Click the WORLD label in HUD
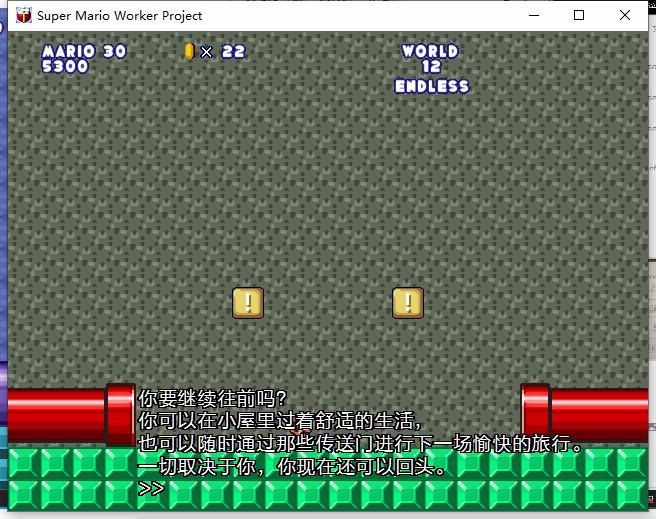The height and width of the screenshot is (519, 656). pyautogui.click(x=430, y=51)
